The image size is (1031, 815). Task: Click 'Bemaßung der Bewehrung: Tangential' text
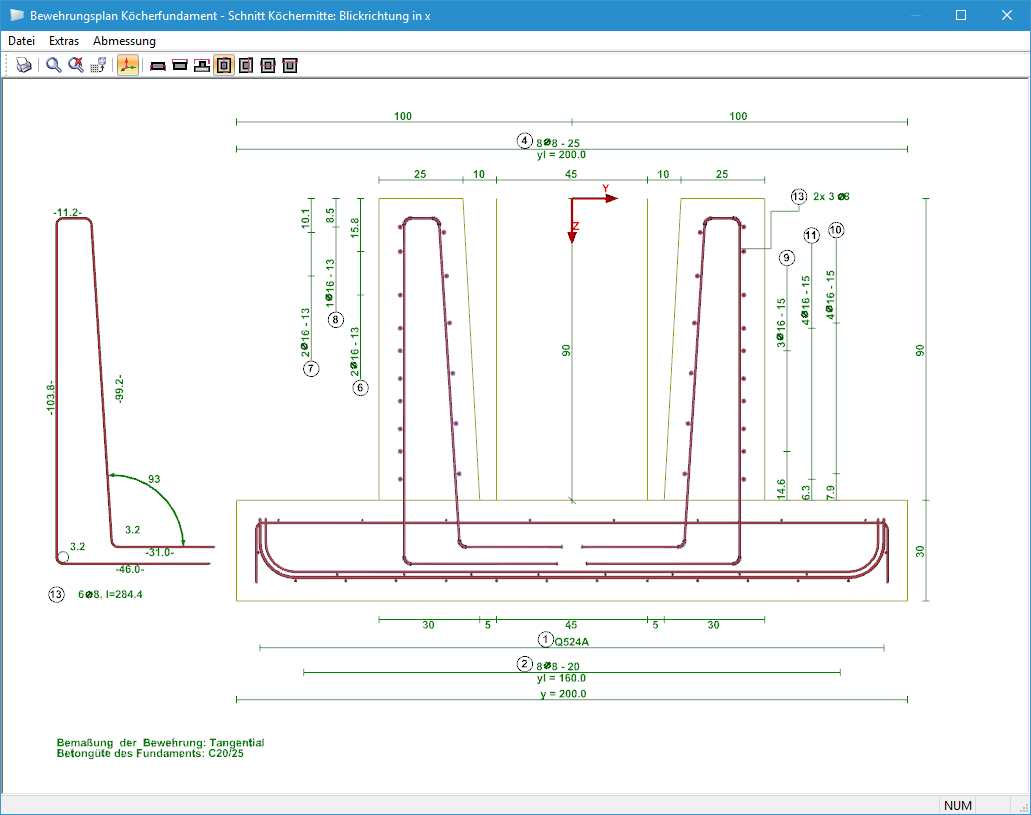[160, 743]
